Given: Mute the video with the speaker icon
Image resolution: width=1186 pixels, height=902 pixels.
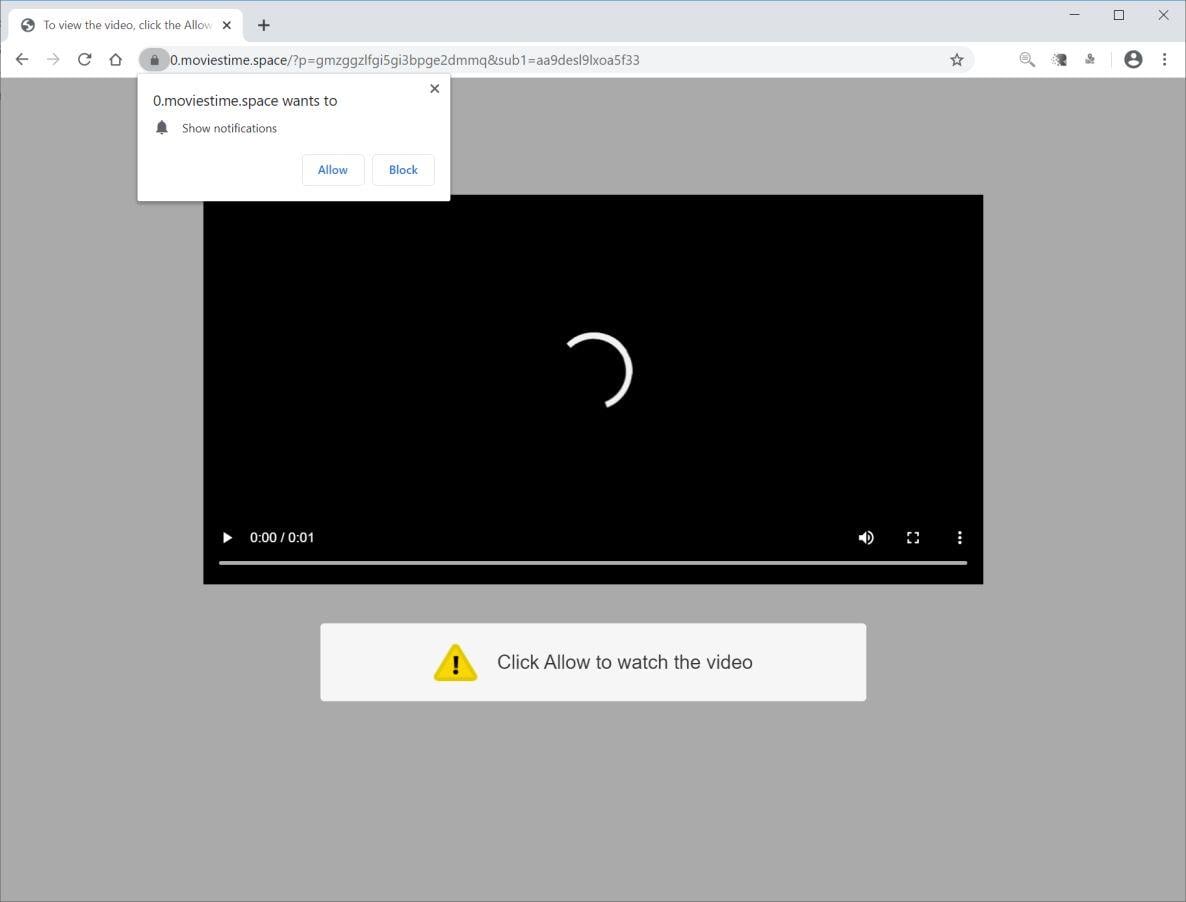Looking at the screenshot, I should 866,537.
